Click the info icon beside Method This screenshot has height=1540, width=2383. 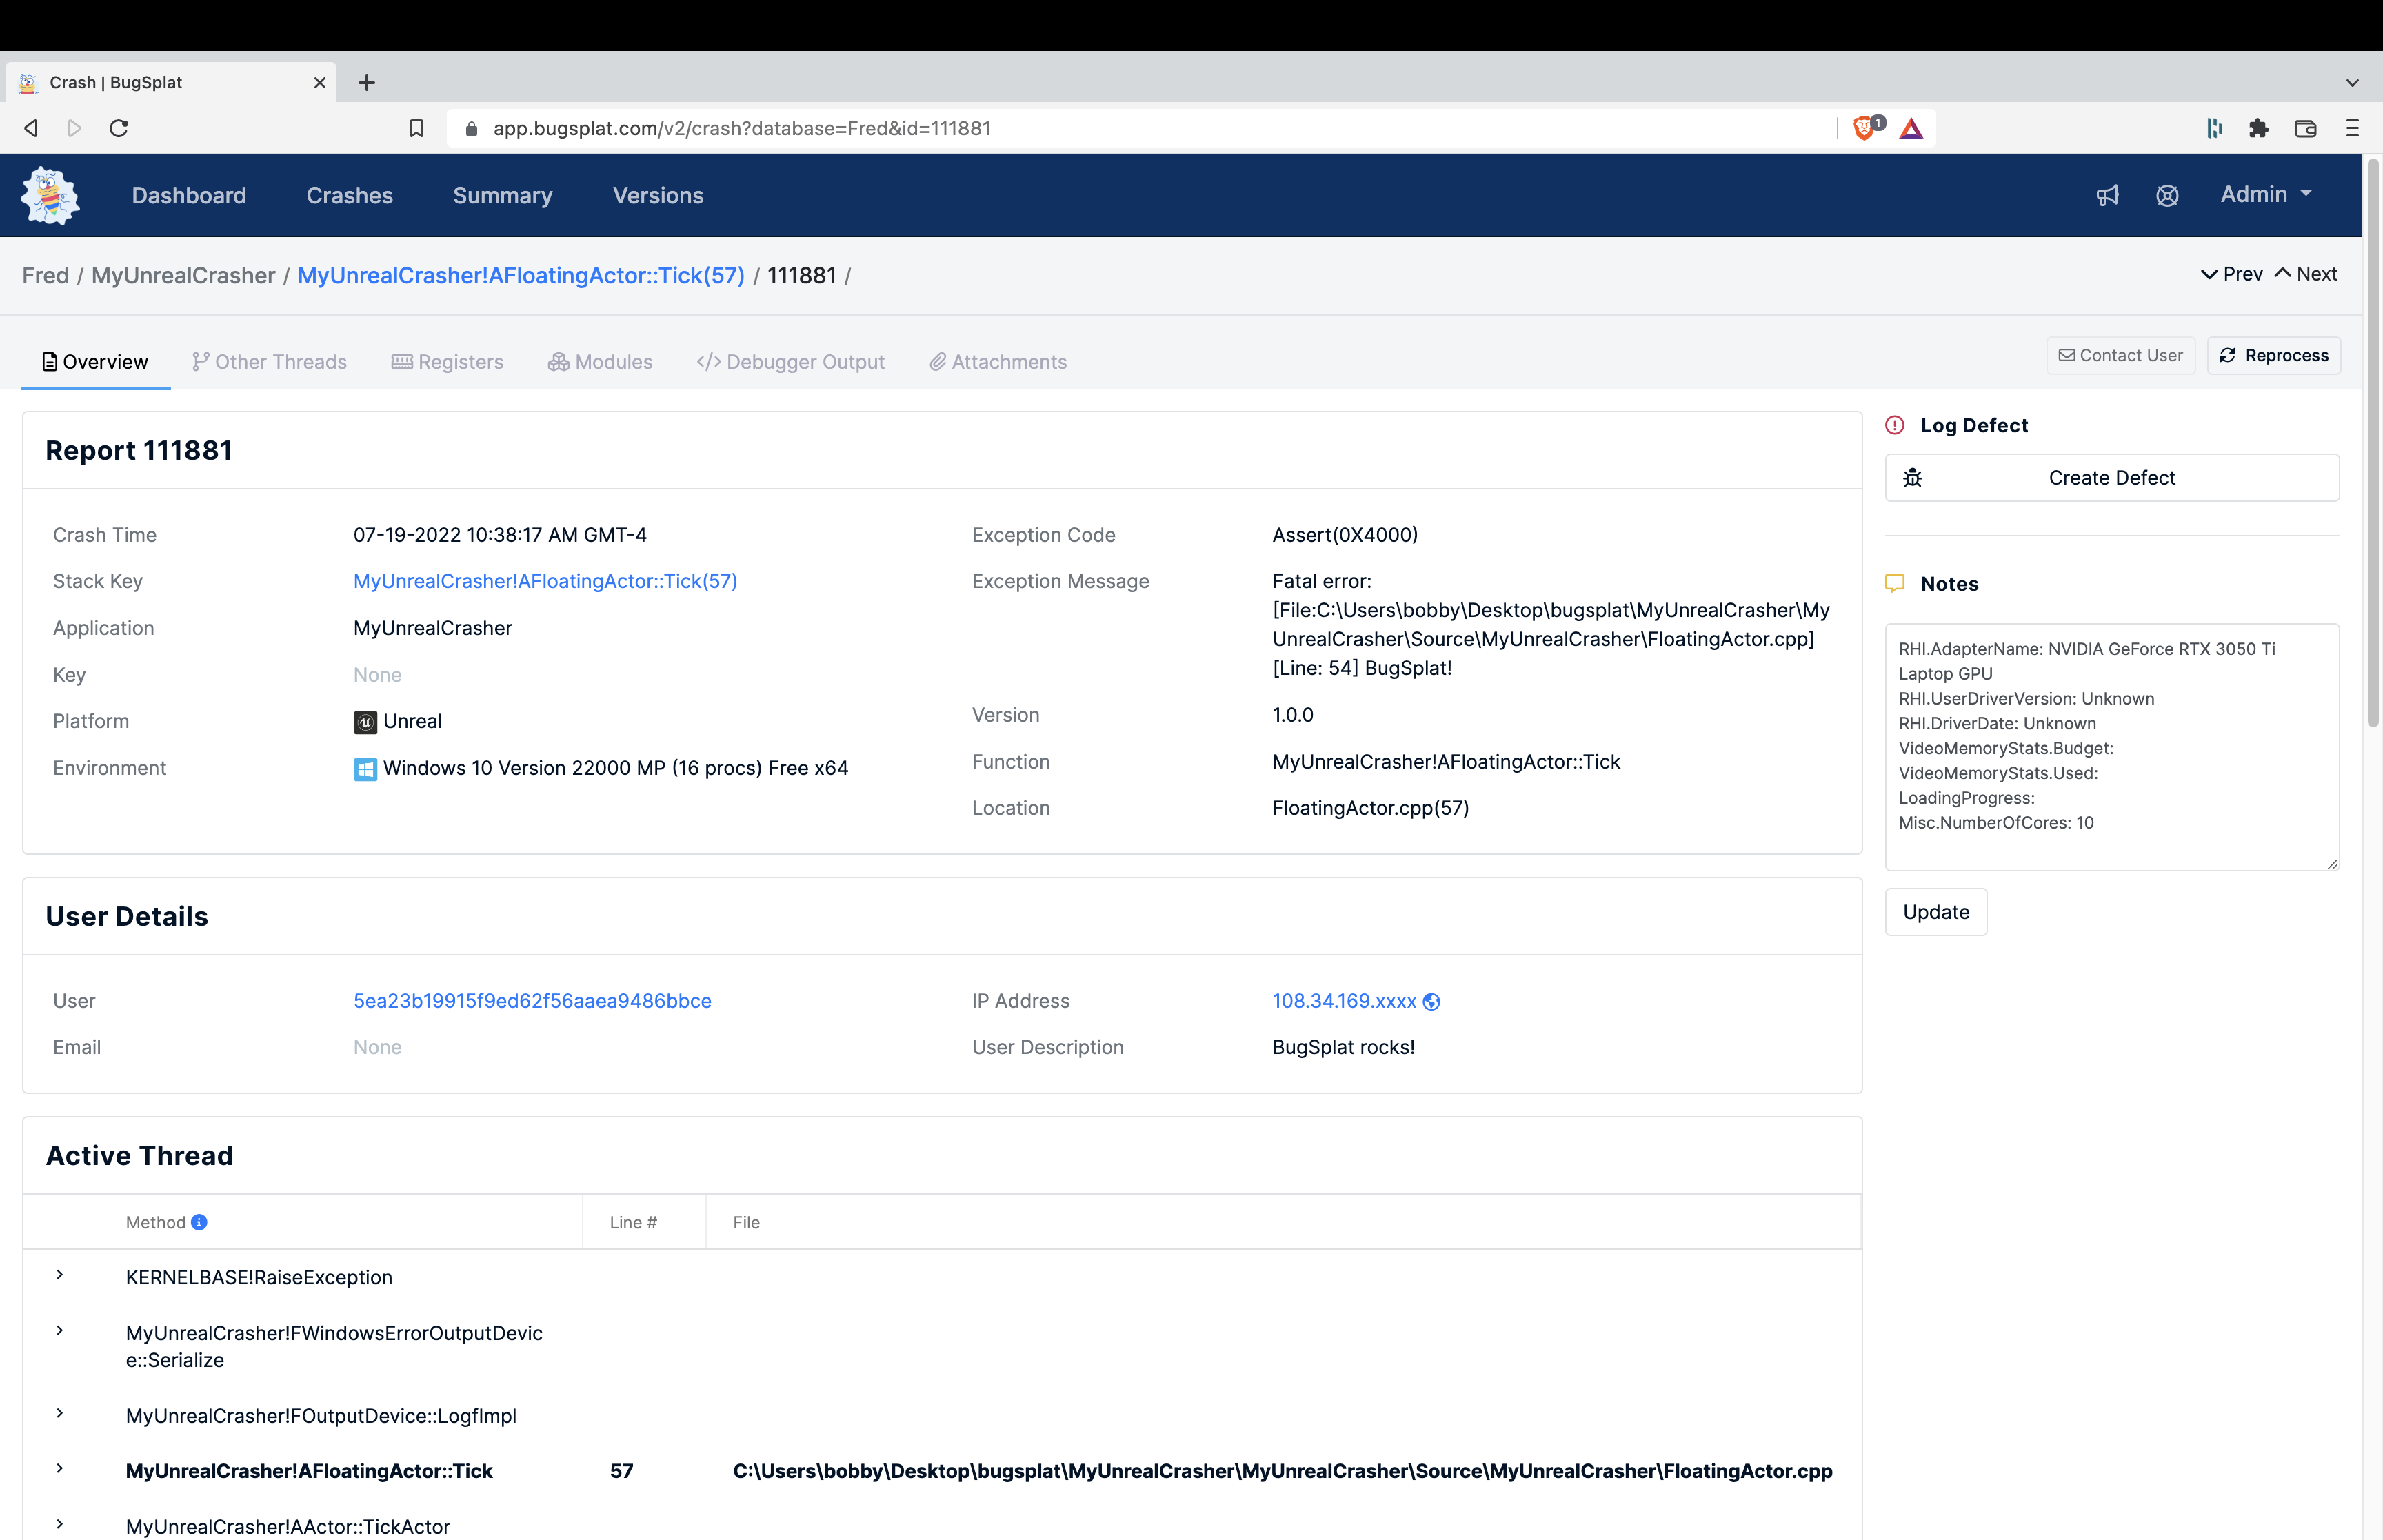tap(199, 1222)
